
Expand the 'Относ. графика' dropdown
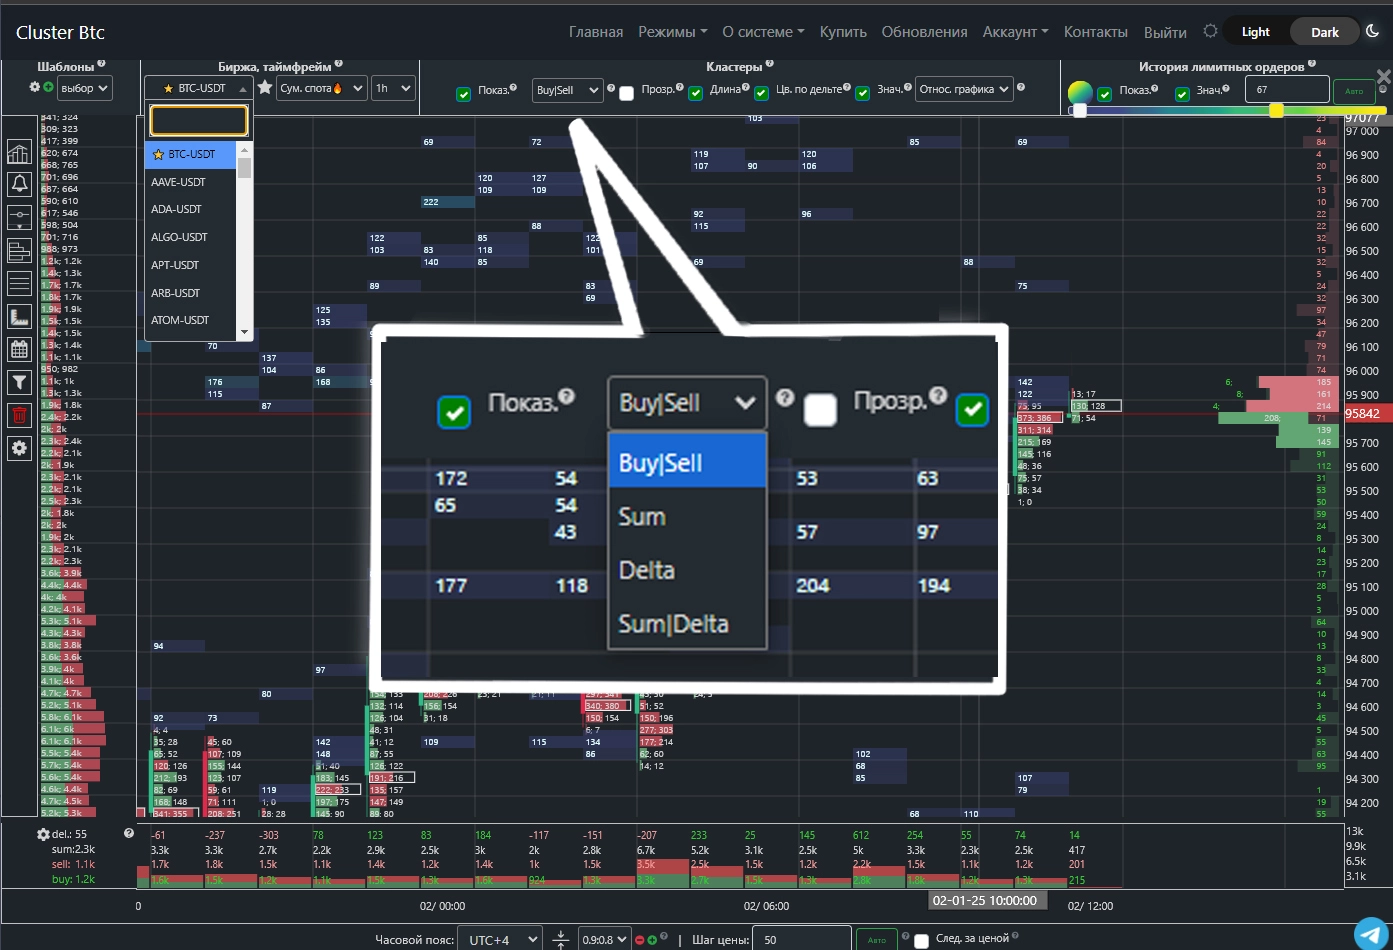[x=964, y=89]
